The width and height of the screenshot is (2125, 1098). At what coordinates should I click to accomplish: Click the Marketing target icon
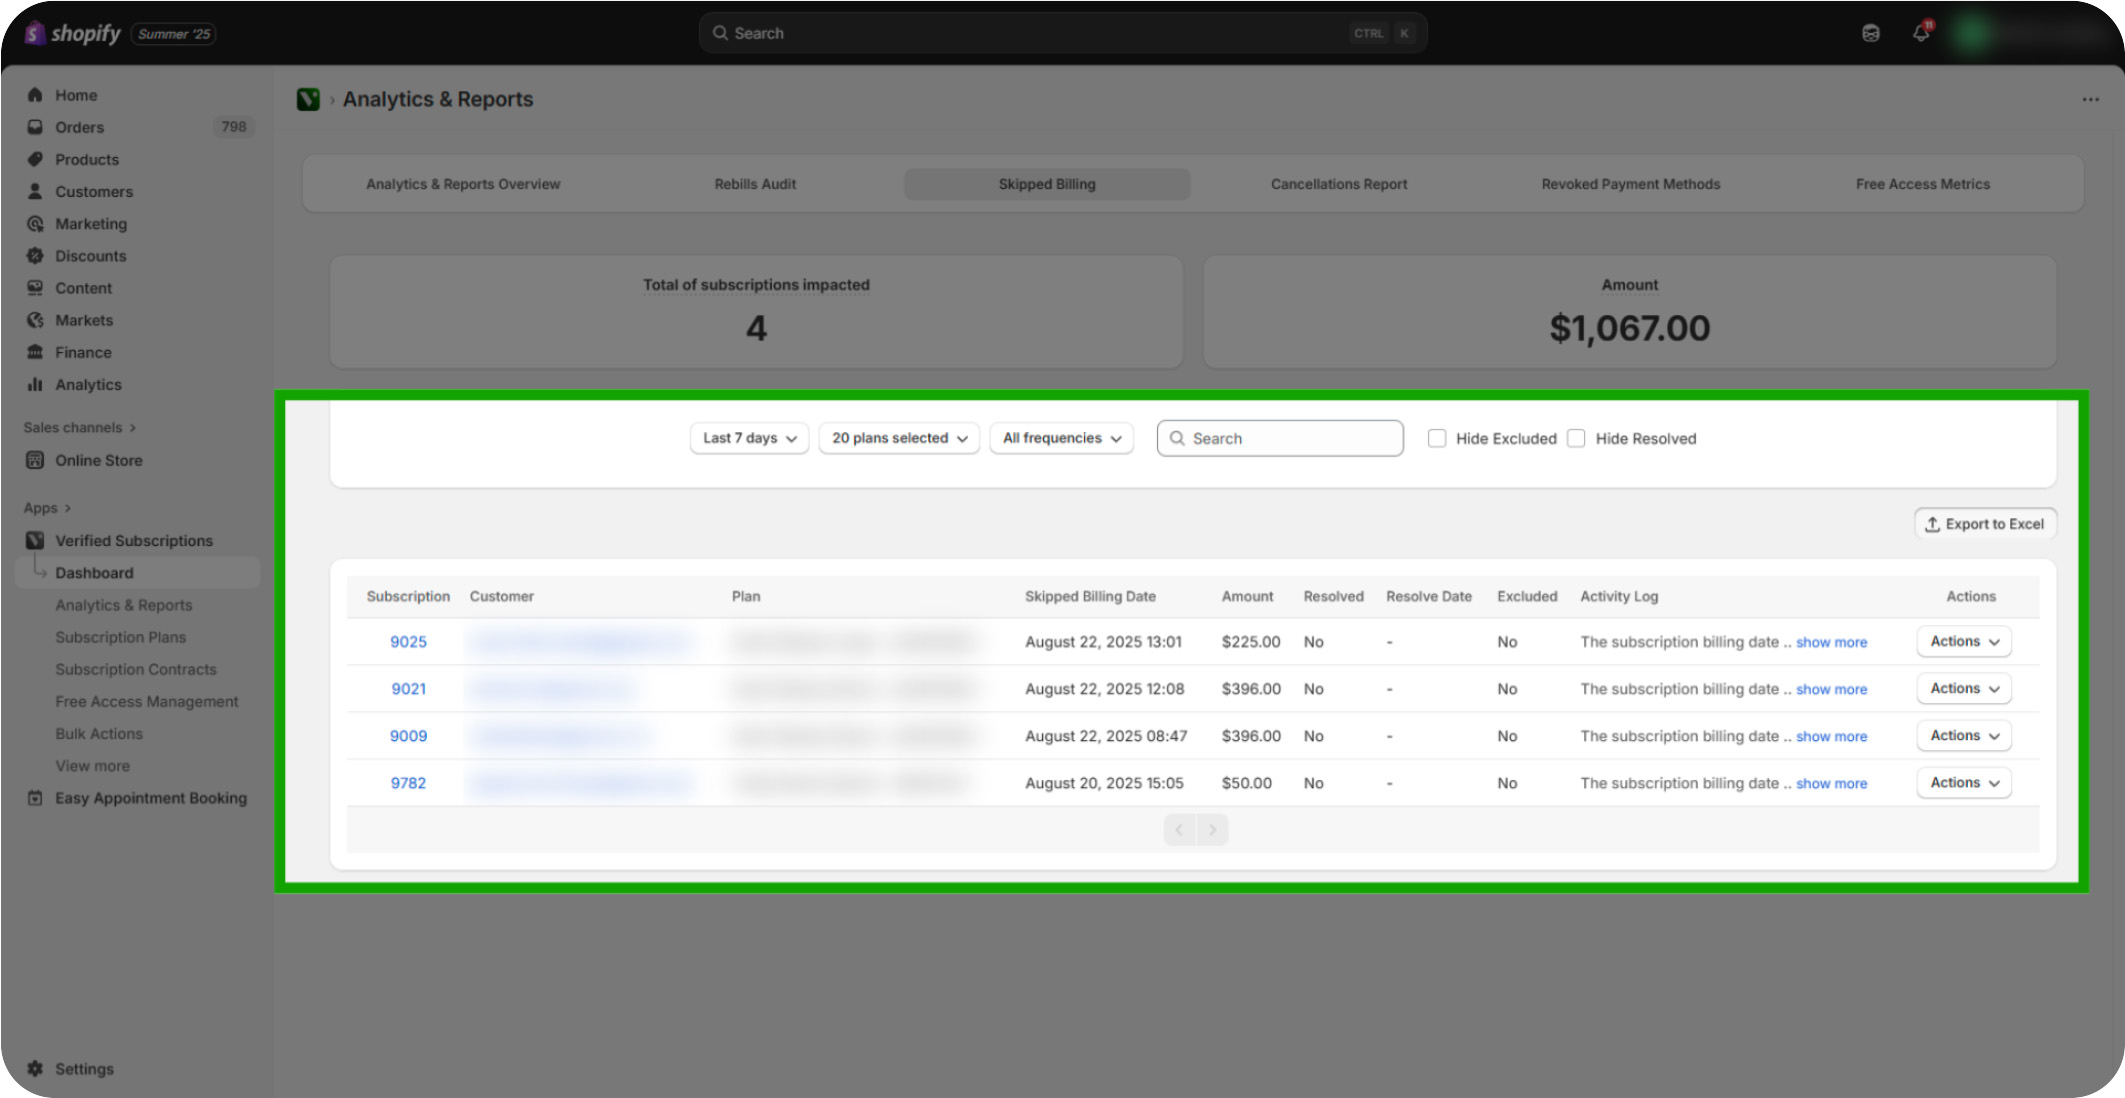(x=35, y=224)
